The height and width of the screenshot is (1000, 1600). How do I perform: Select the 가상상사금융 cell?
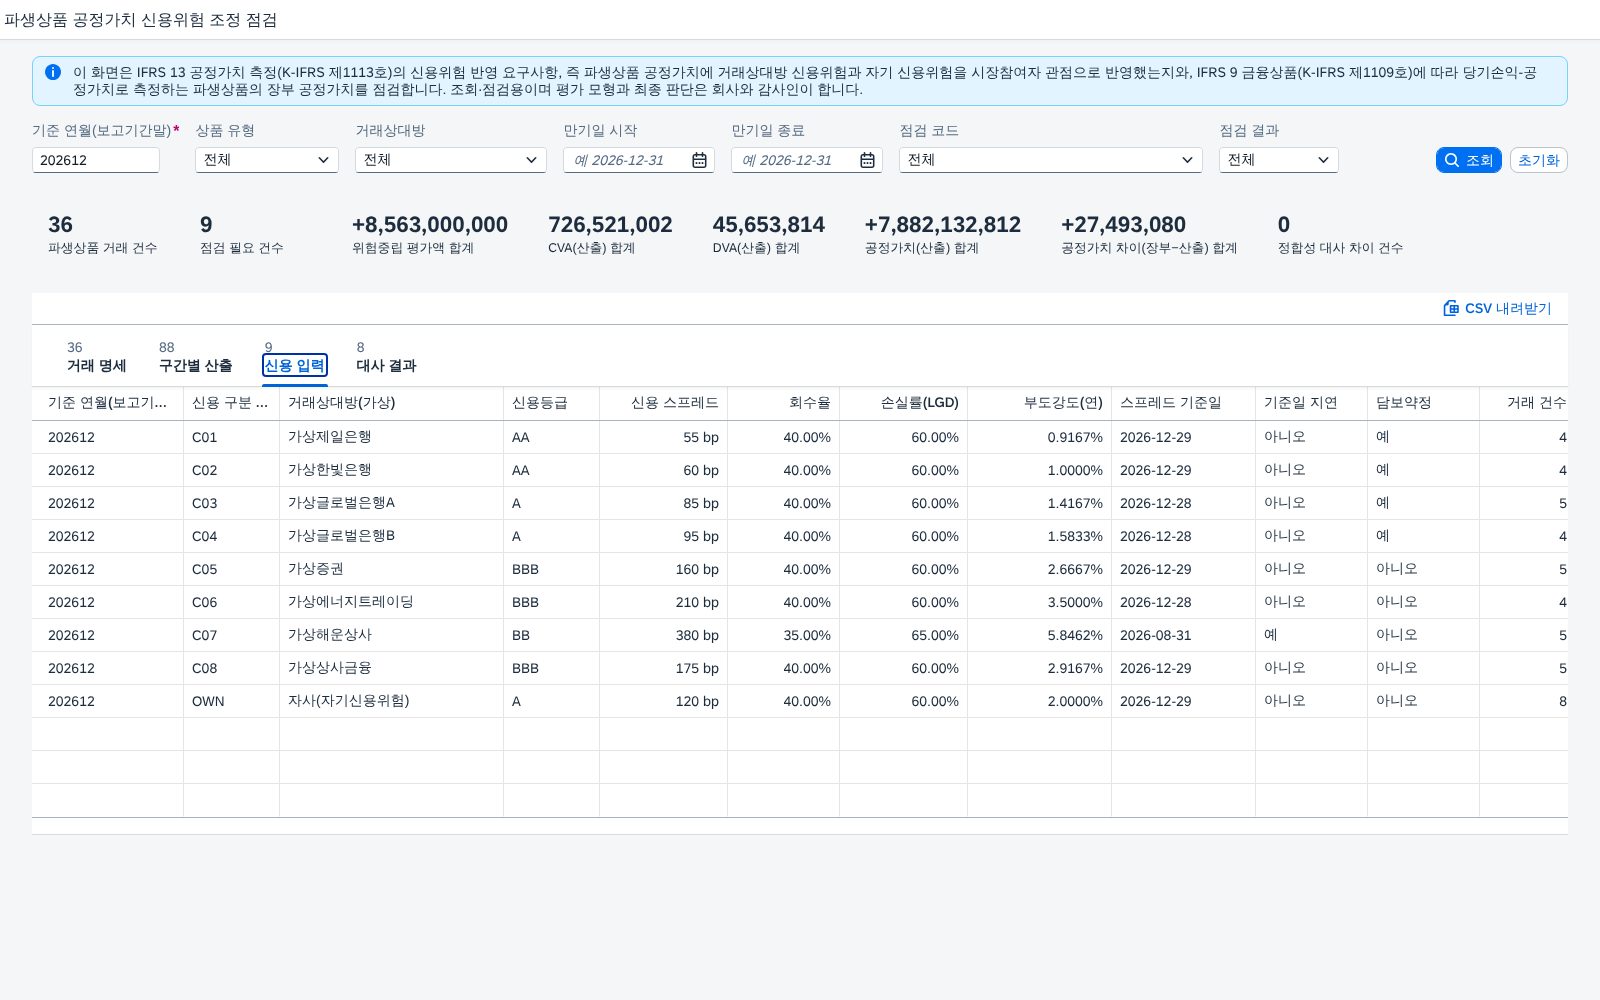392,668
